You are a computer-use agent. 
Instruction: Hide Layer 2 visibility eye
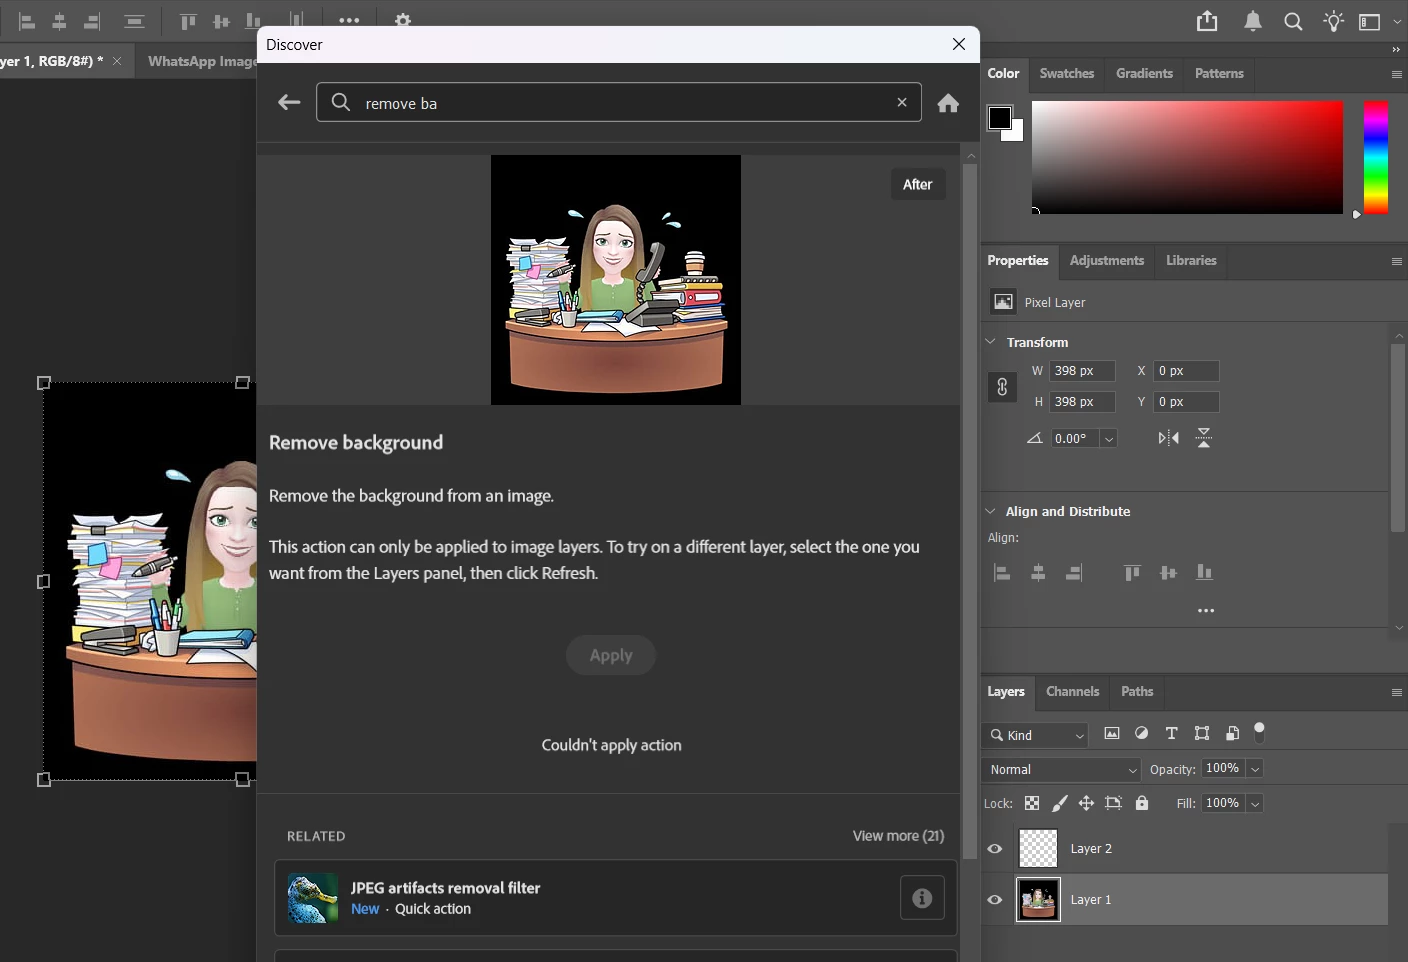[995, 849]
